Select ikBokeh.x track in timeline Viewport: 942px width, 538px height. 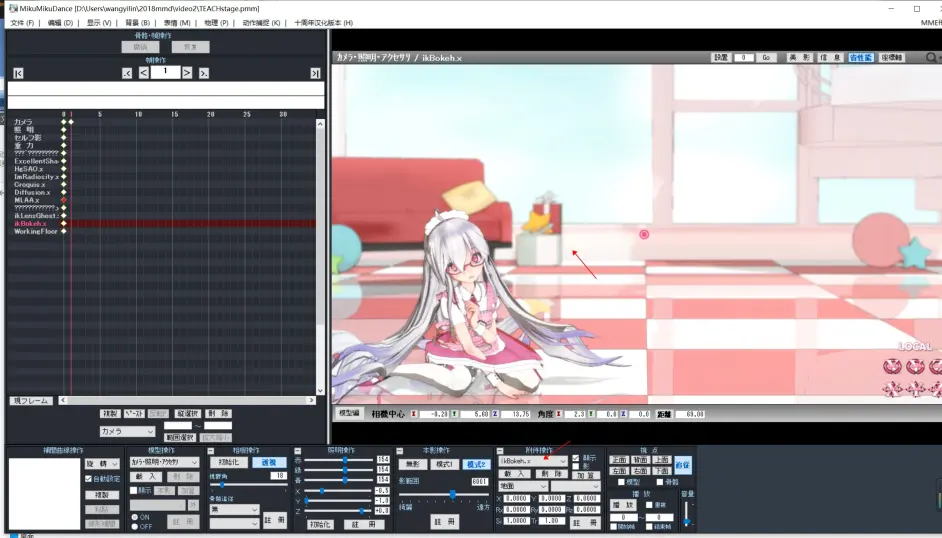[31, 223]
